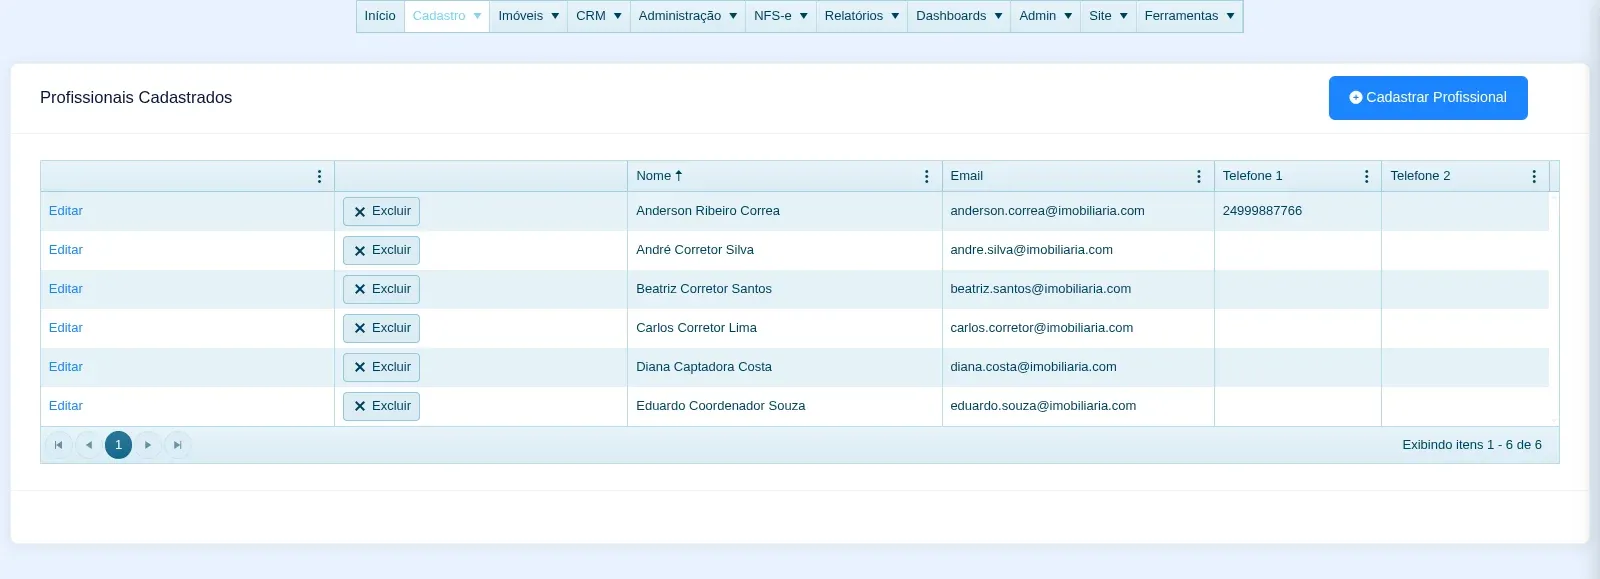Viewport: 1600px width, 579px height.
Task: Click Editar for Diana Captadora Costa
Action: coord(66,367)
